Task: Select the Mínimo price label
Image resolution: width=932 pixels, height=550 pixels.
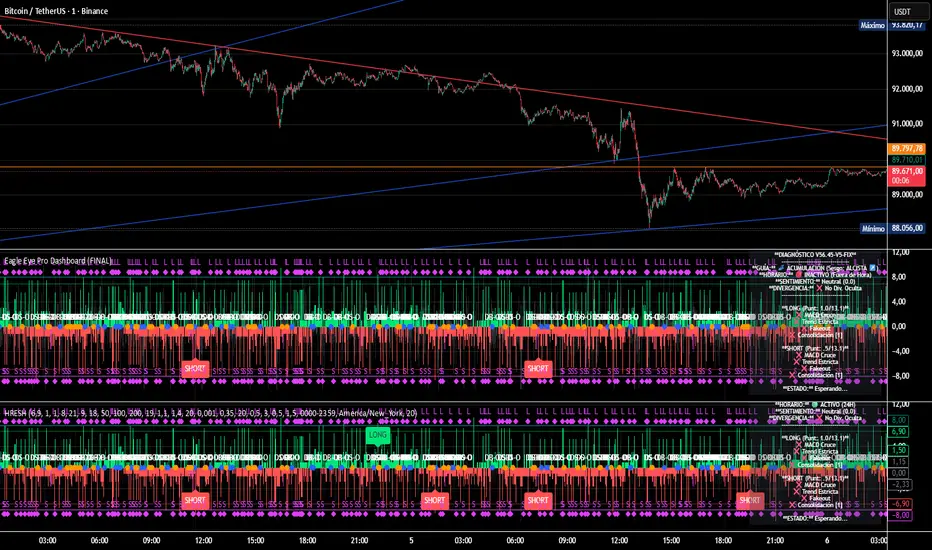Action: 873,228
